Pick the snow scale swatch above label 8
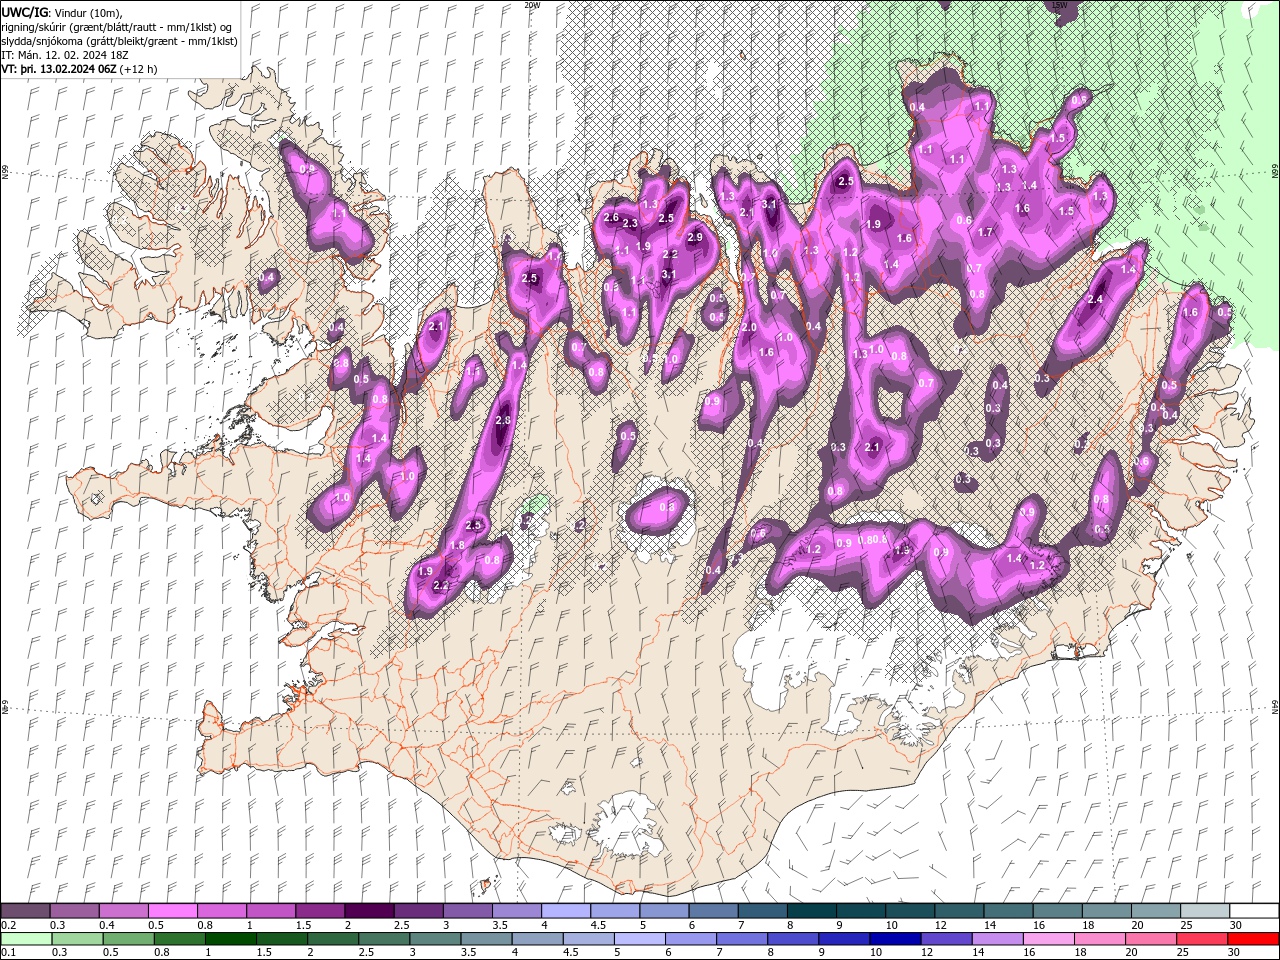Screen dimensions: 1280x960 811,911
